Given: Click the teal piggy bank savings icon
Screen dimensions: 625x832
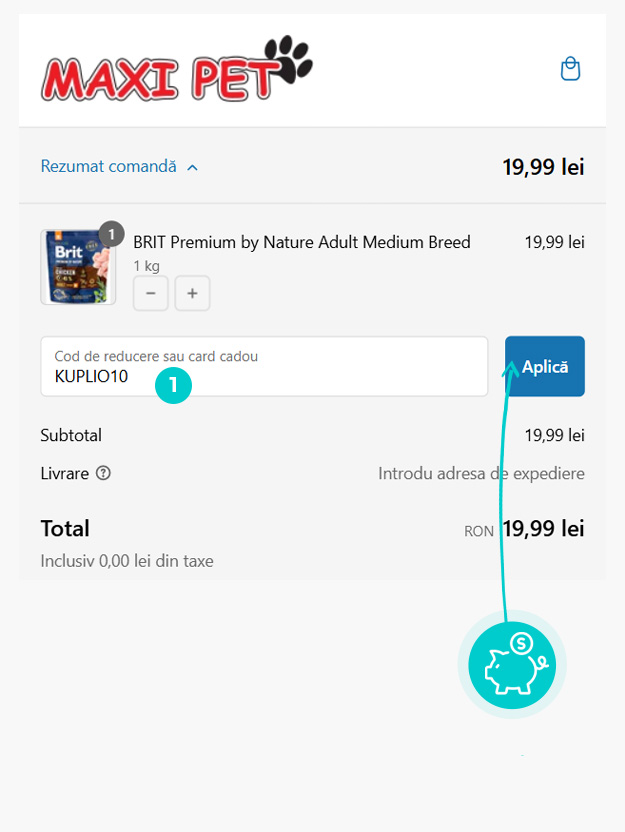Looking at the screenshot, I should [x=512, y=665].
